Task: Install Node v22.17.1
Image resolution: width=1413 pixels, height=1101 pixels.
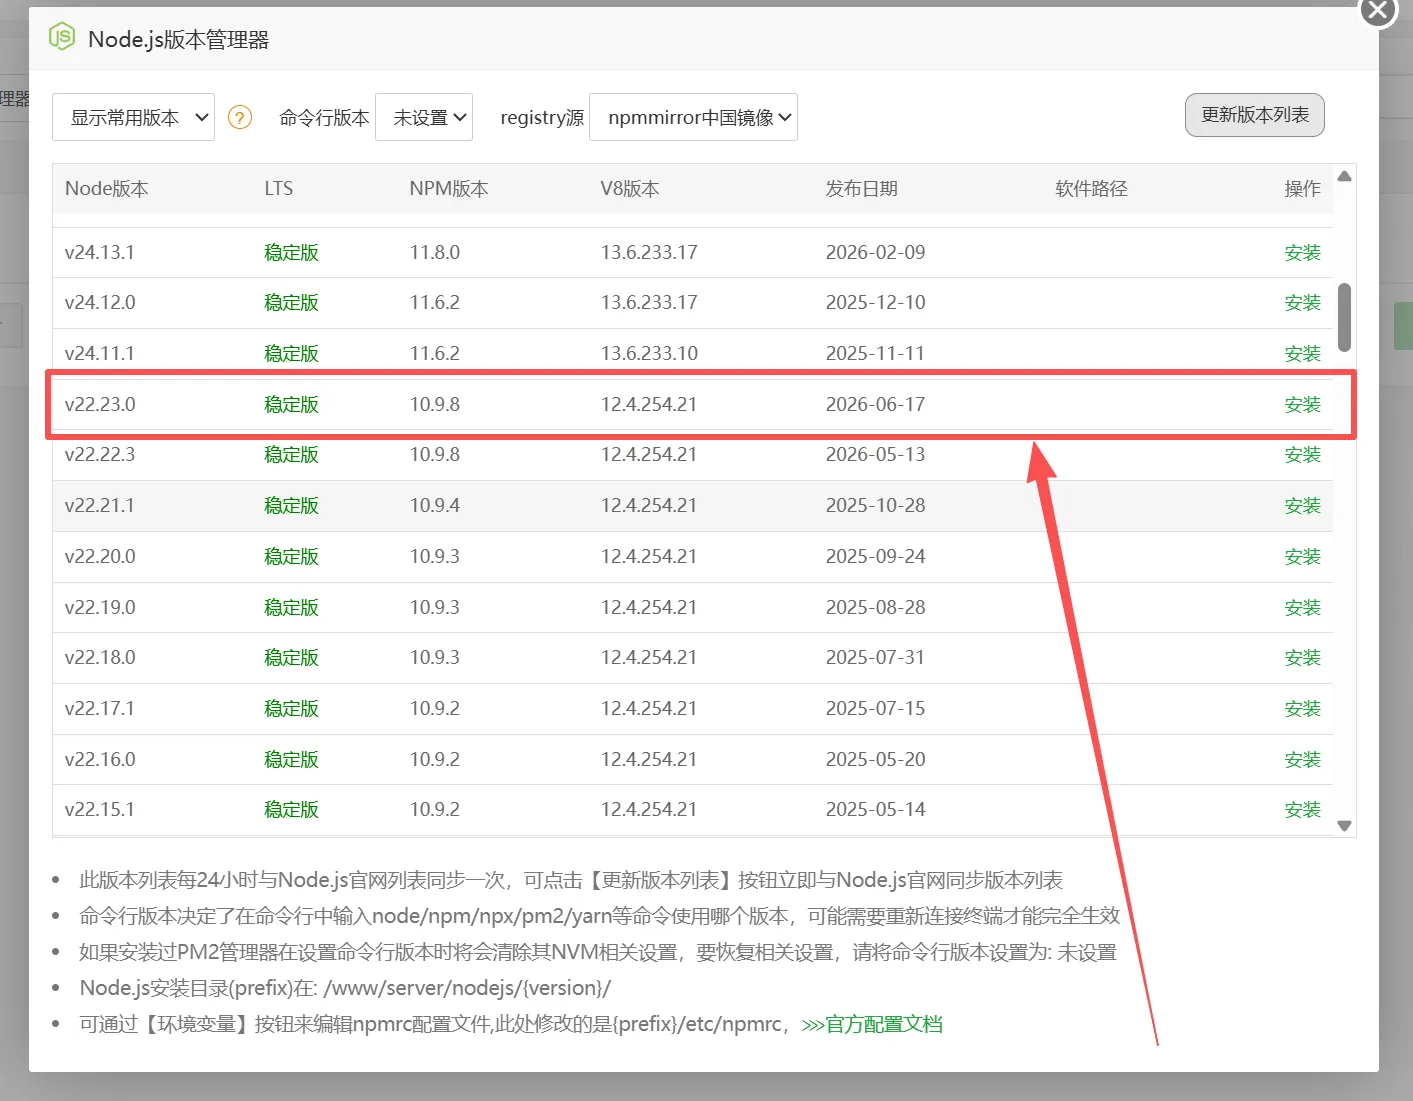Action: point(1303,709)
